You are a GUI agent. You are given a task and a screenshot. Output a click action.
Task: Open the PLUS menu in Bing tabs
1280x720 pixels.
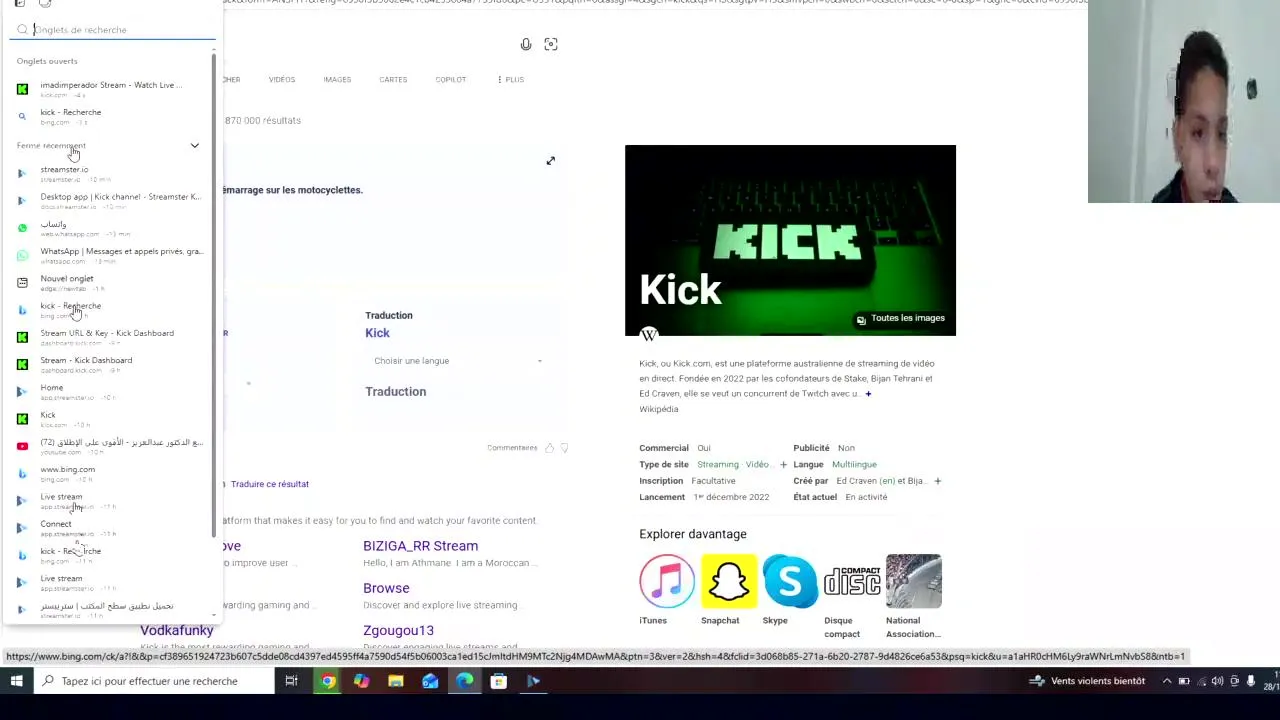tap(511, 79)
